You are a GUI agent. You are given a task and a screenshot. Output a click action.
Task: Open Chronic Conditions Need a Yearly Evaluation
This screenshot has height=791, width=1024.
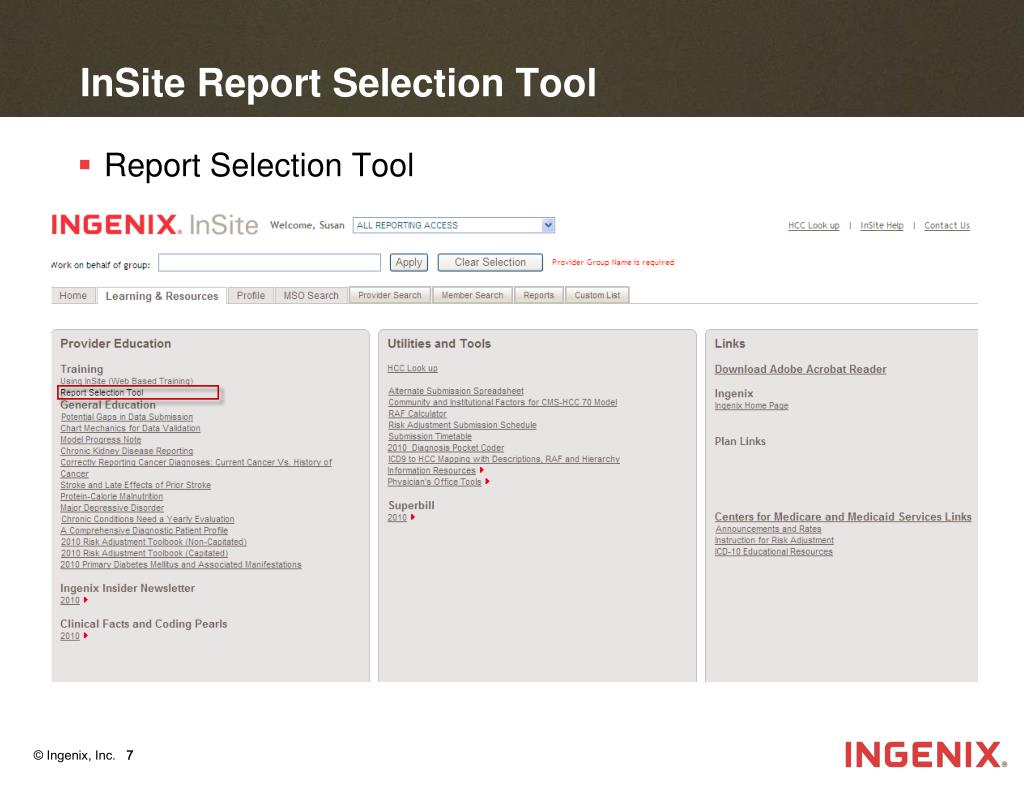tap(148, 519)
